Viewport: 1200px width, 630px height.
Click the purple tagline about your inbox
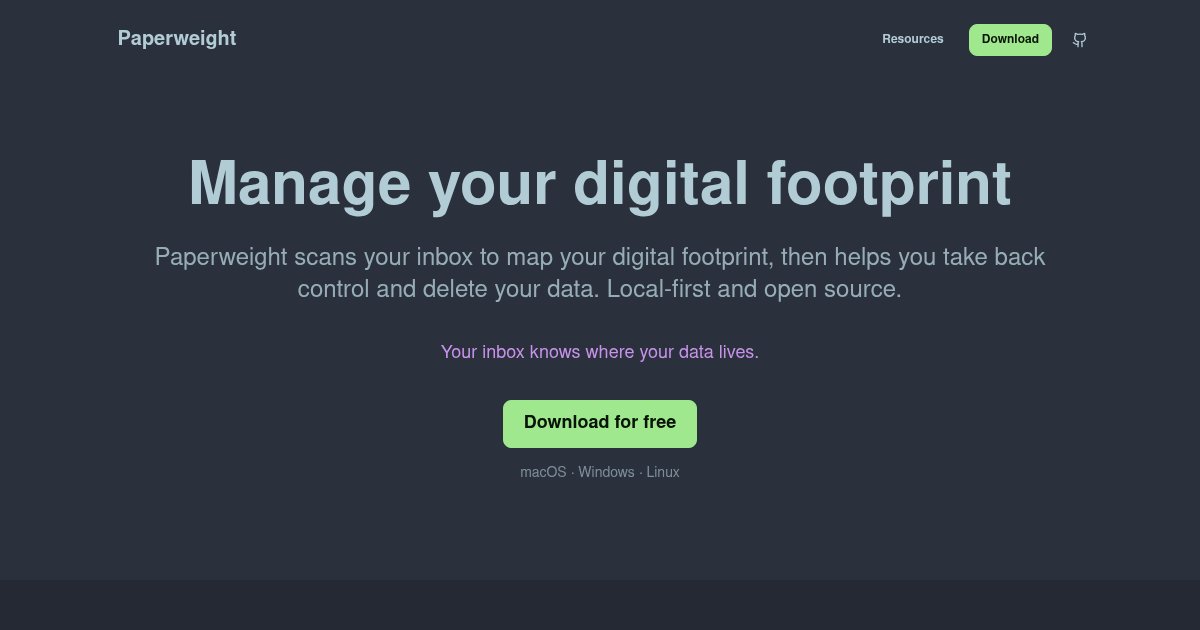point(599,352)
